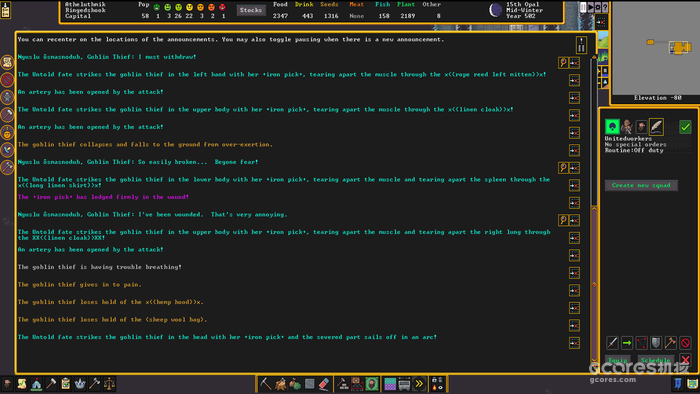700x394 pixels.
Task: Open the world map icon
Action: [692, 384]
